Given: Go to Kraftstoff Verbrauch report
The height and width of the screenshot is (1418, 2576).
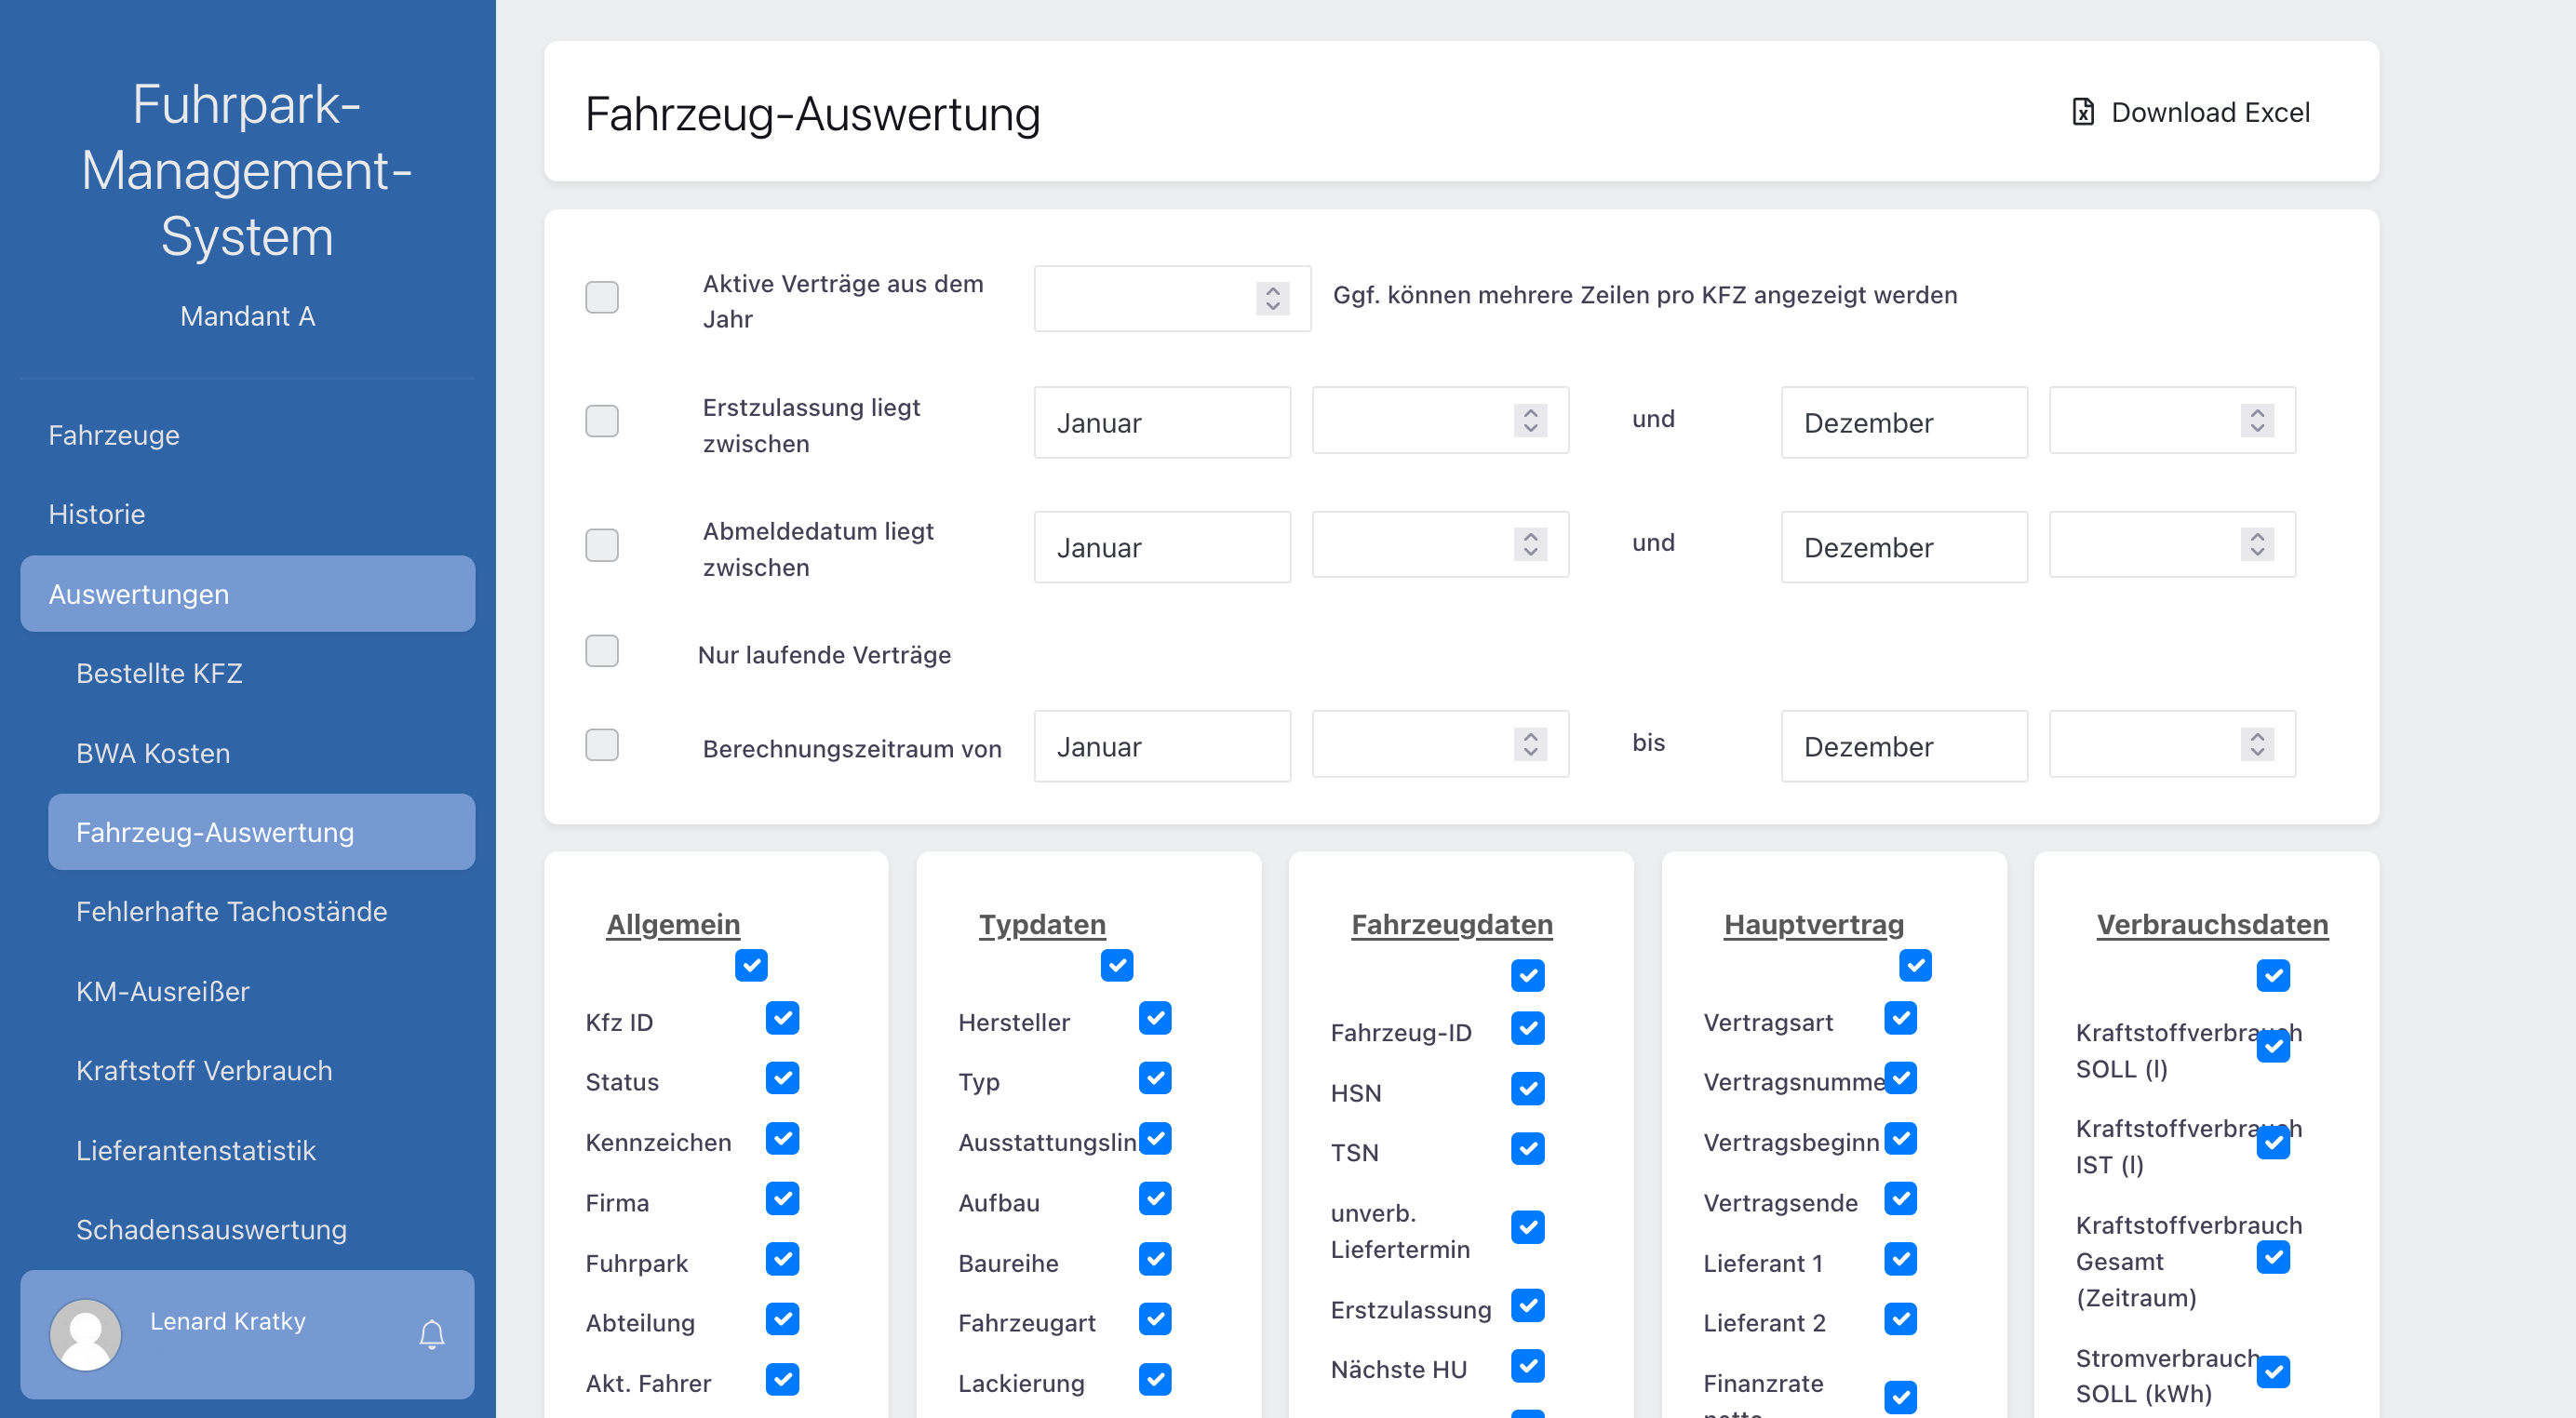Looking at the screenshot, I should pos(204,1070).
